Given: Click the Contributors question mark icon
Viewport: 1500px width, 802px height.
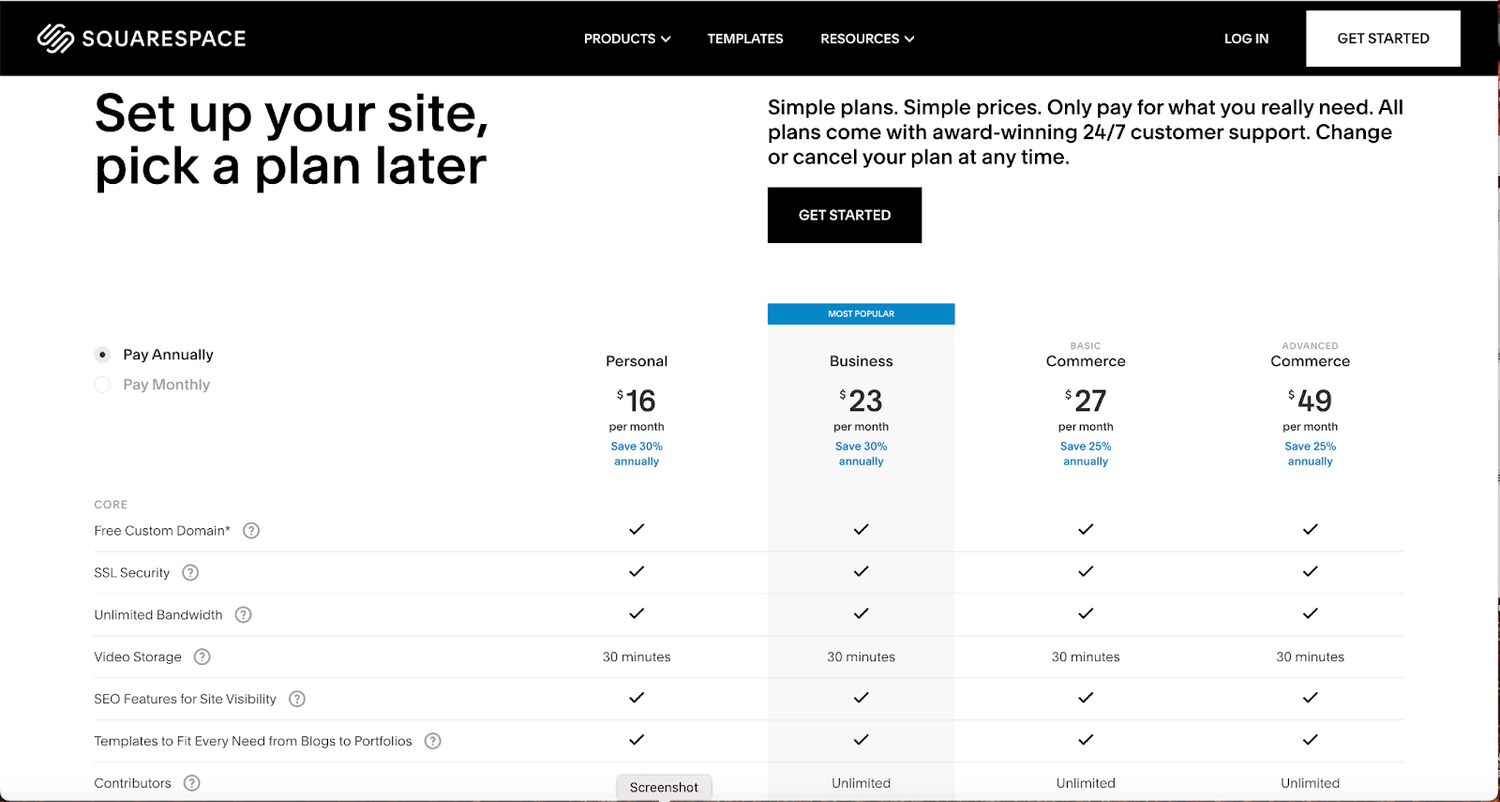Looking at the screenshot, I should click(x=191, y=783).
